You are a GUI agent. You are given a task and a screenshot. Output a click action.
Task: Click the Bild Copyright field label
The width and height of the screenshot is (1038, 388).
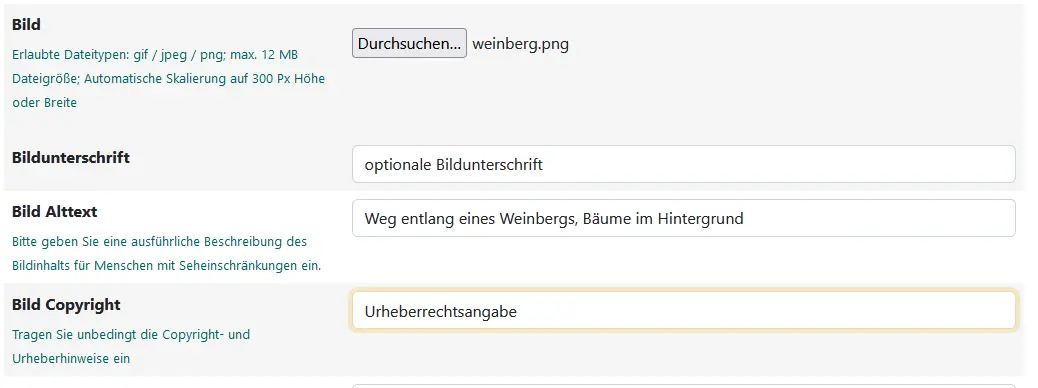pos(66,305)
